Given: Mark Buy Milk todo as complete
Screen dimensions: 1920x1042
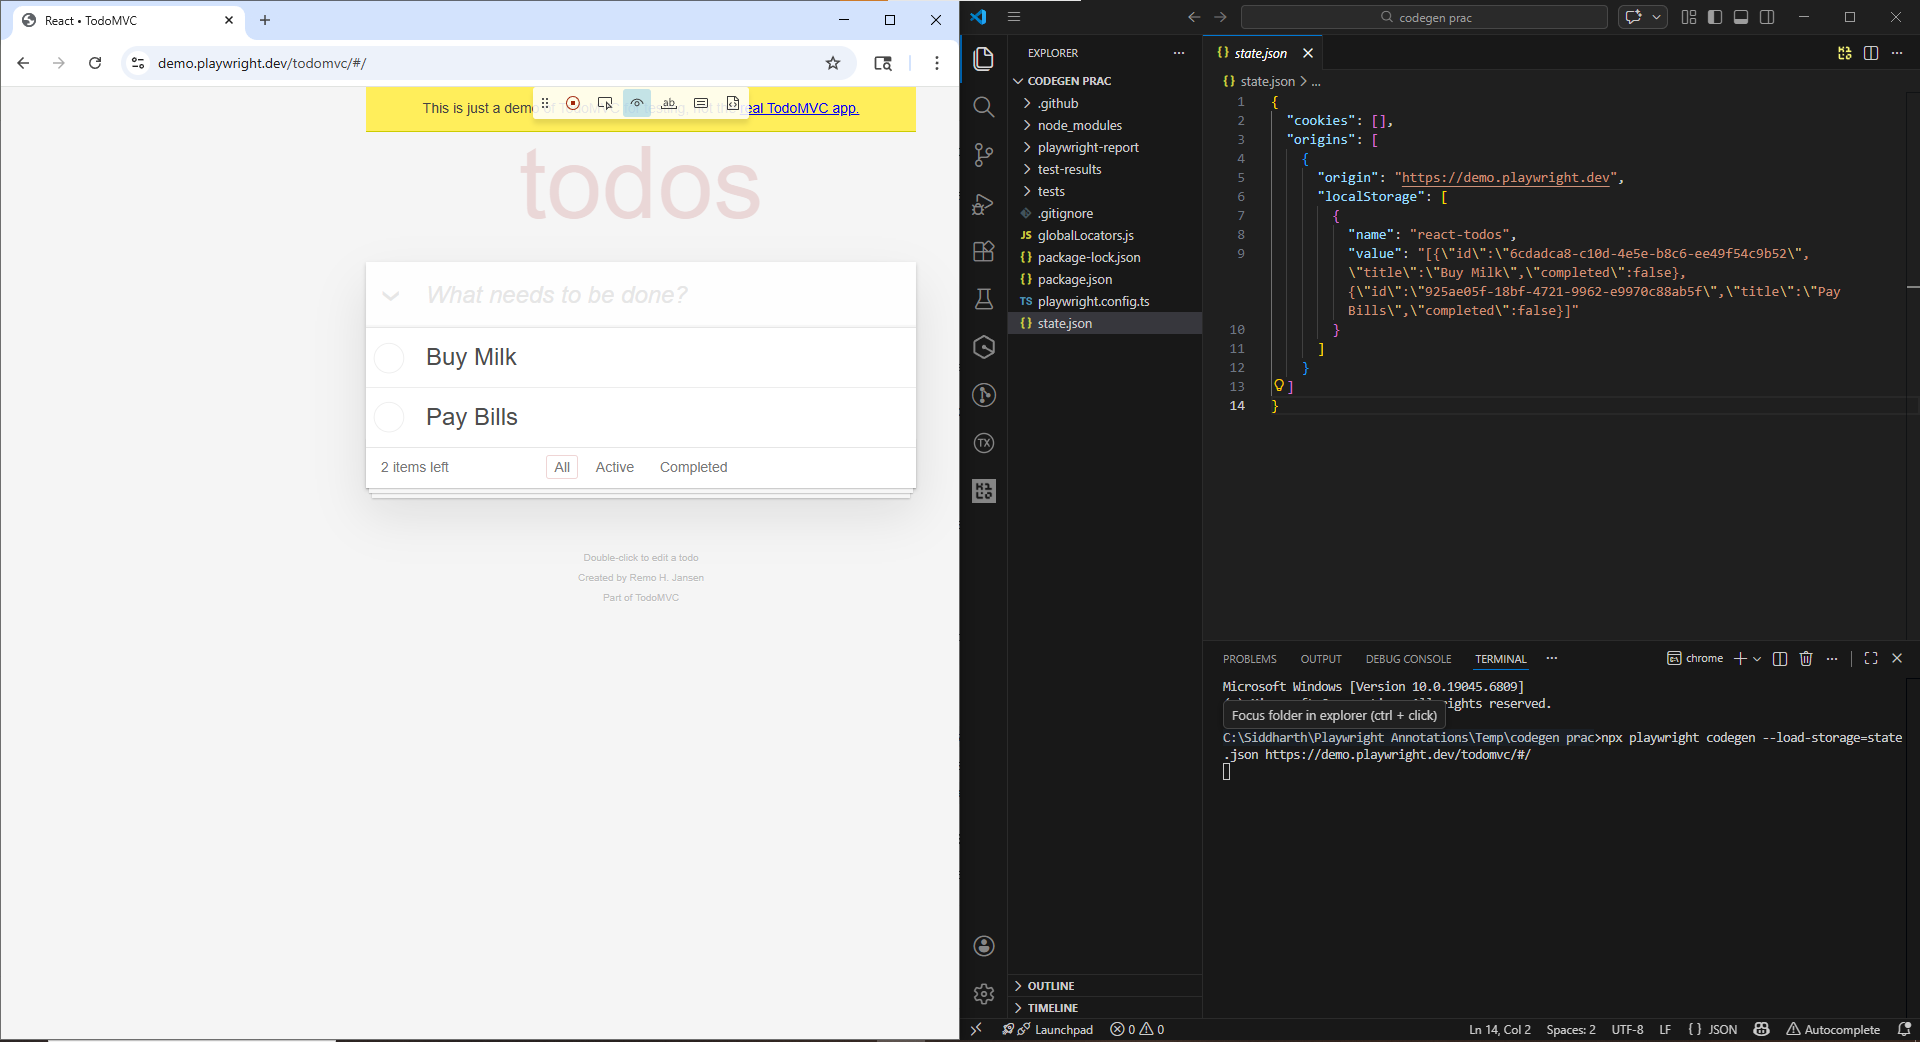Looking at the screenshot, I should pyautogui.click(x=389, y=357).
